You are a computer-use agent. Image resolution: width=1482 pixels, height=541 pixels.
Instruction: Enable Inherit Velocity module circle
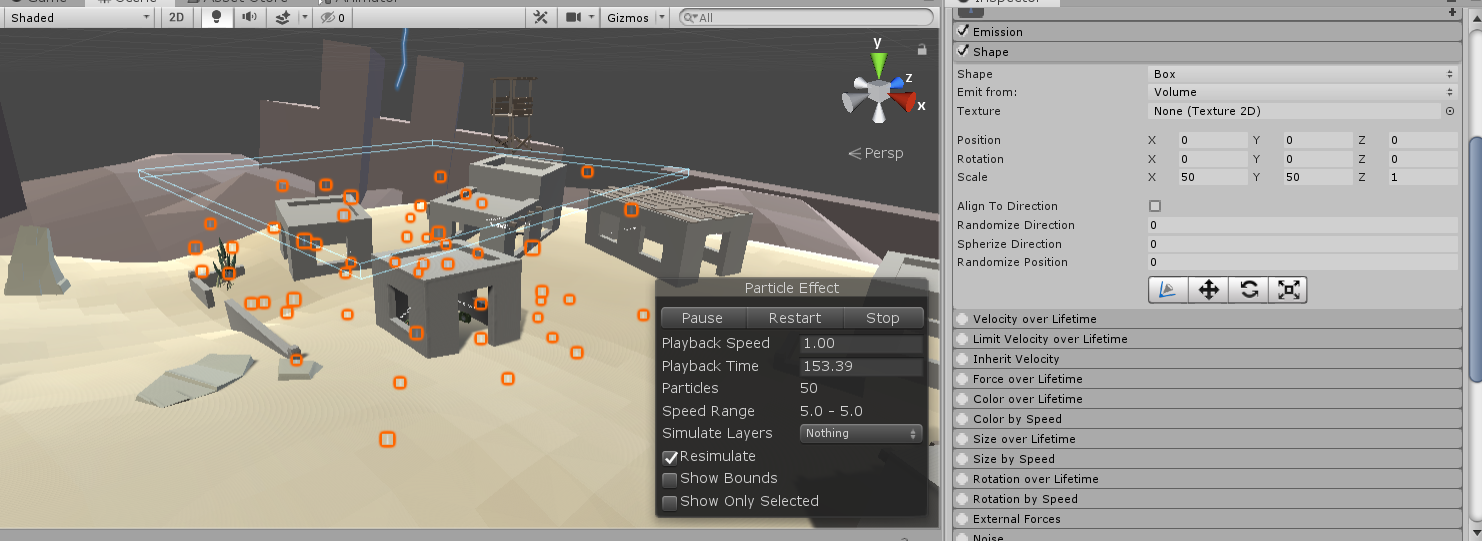click(x=962, y=359)
